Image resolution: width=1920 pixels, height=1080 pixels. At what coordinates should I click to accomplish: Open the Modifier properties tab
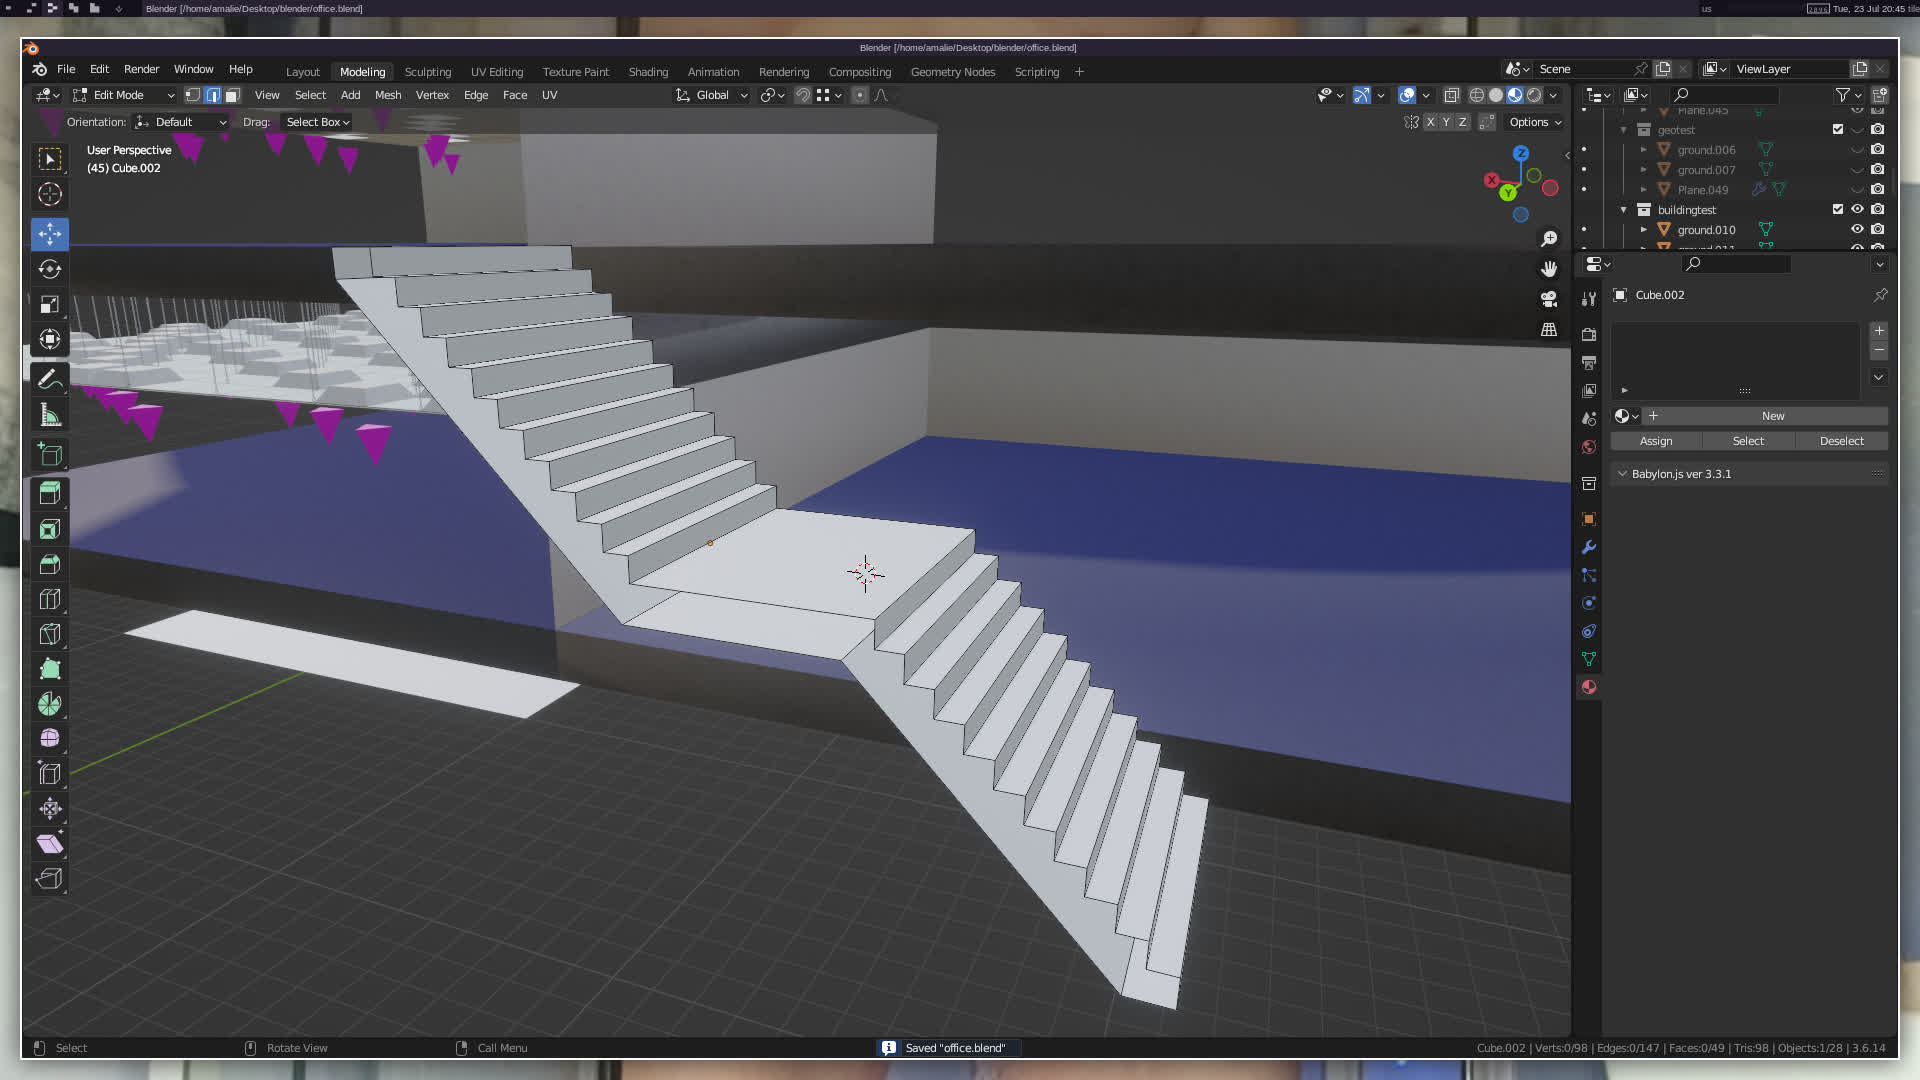tap(1589, 547)
